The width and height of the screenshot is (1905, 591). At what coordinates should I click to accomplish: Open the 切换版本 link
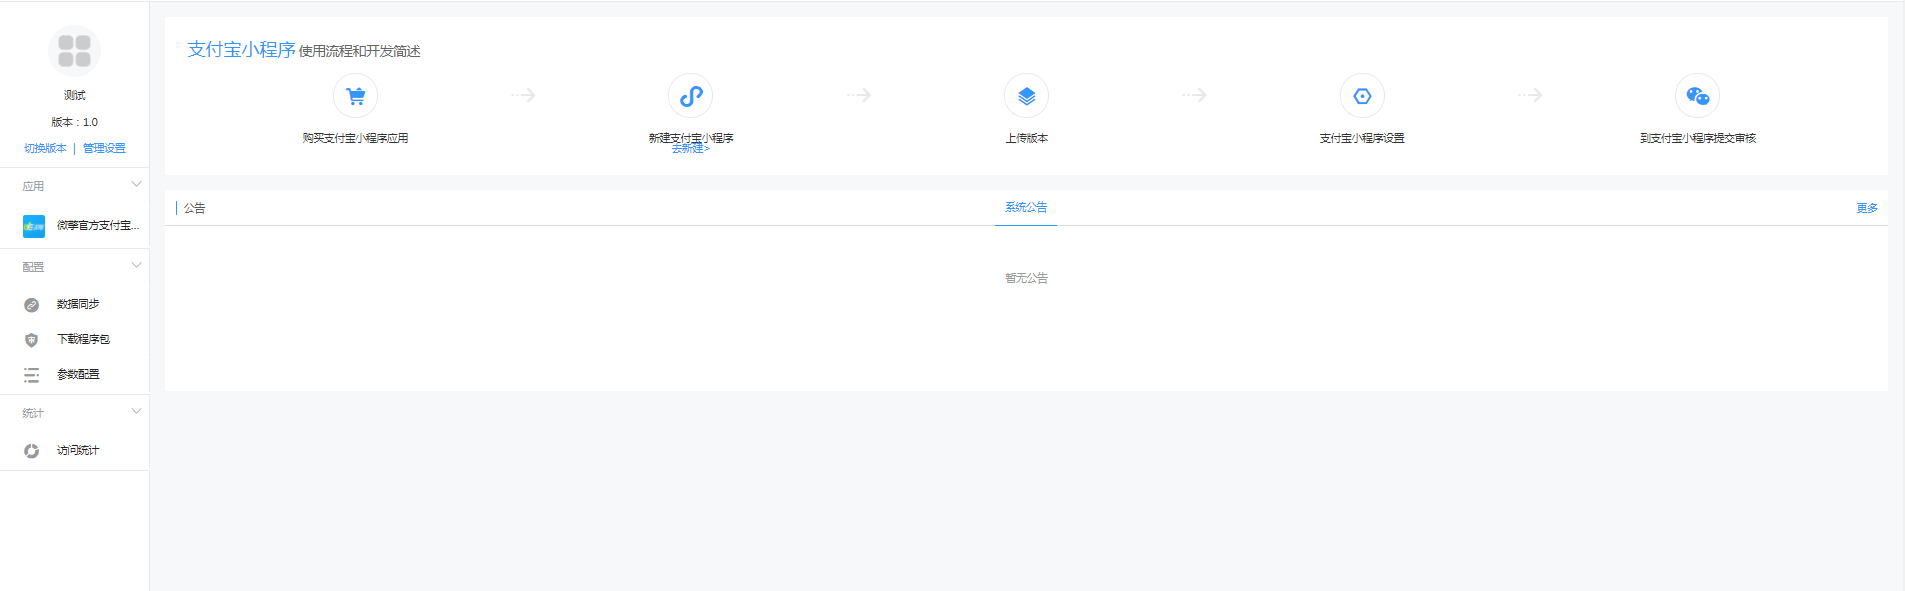click(x=45, y=148)
